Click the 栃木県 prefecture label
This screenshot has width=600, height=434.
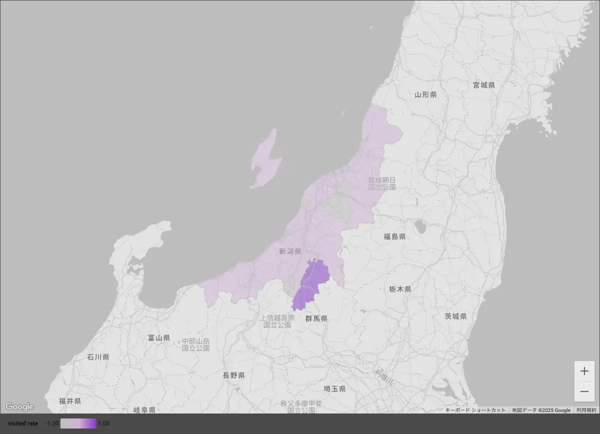pos(400,288)
